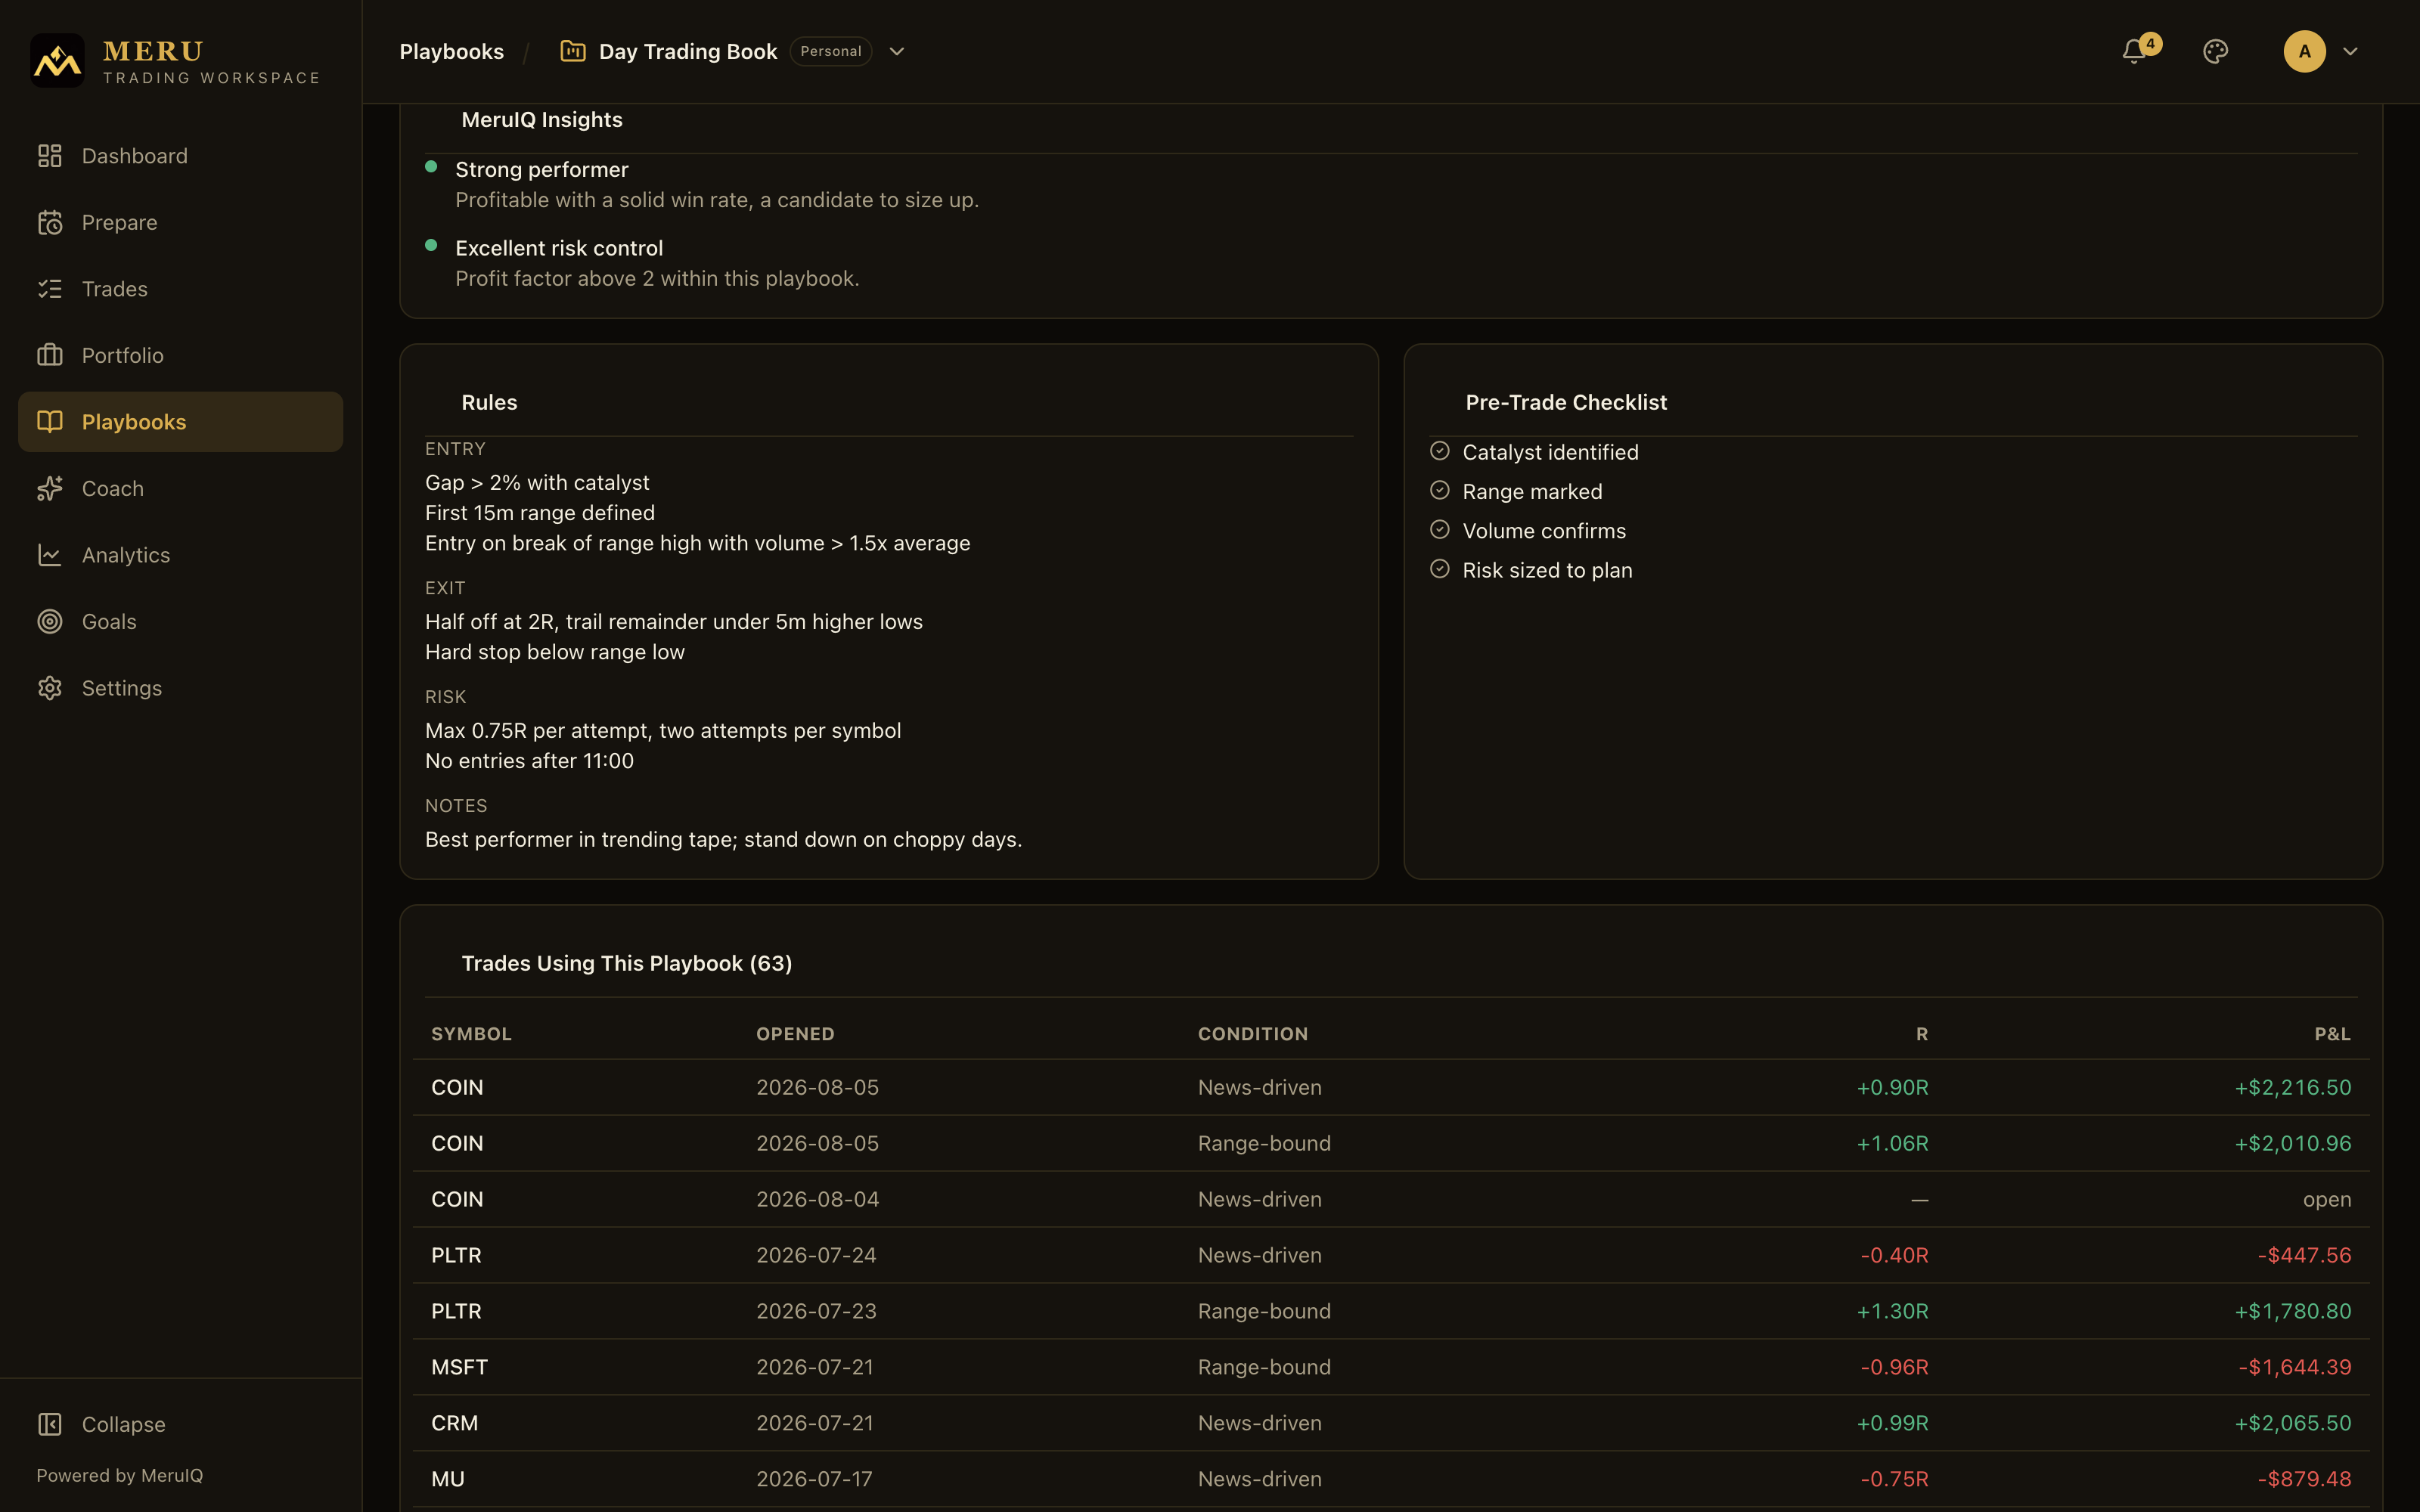
Task: Click the Day Trading Book title
Action: pyautogui.click(x=688, y=51)
